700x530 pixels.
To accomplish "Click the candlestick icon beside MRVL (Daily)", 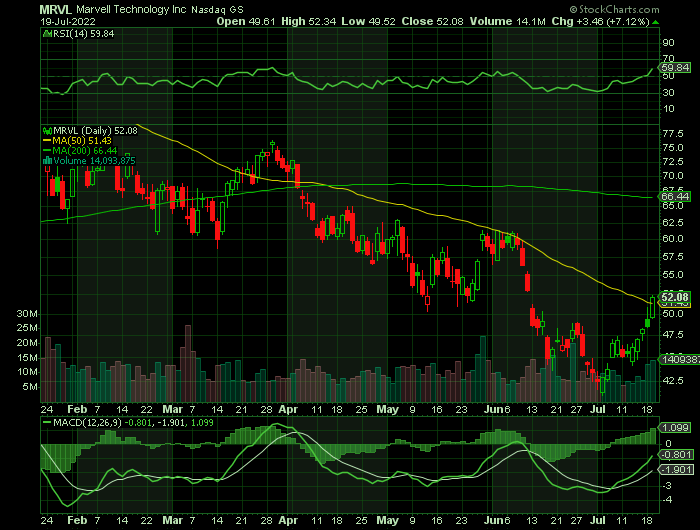I will click(47, 131).
